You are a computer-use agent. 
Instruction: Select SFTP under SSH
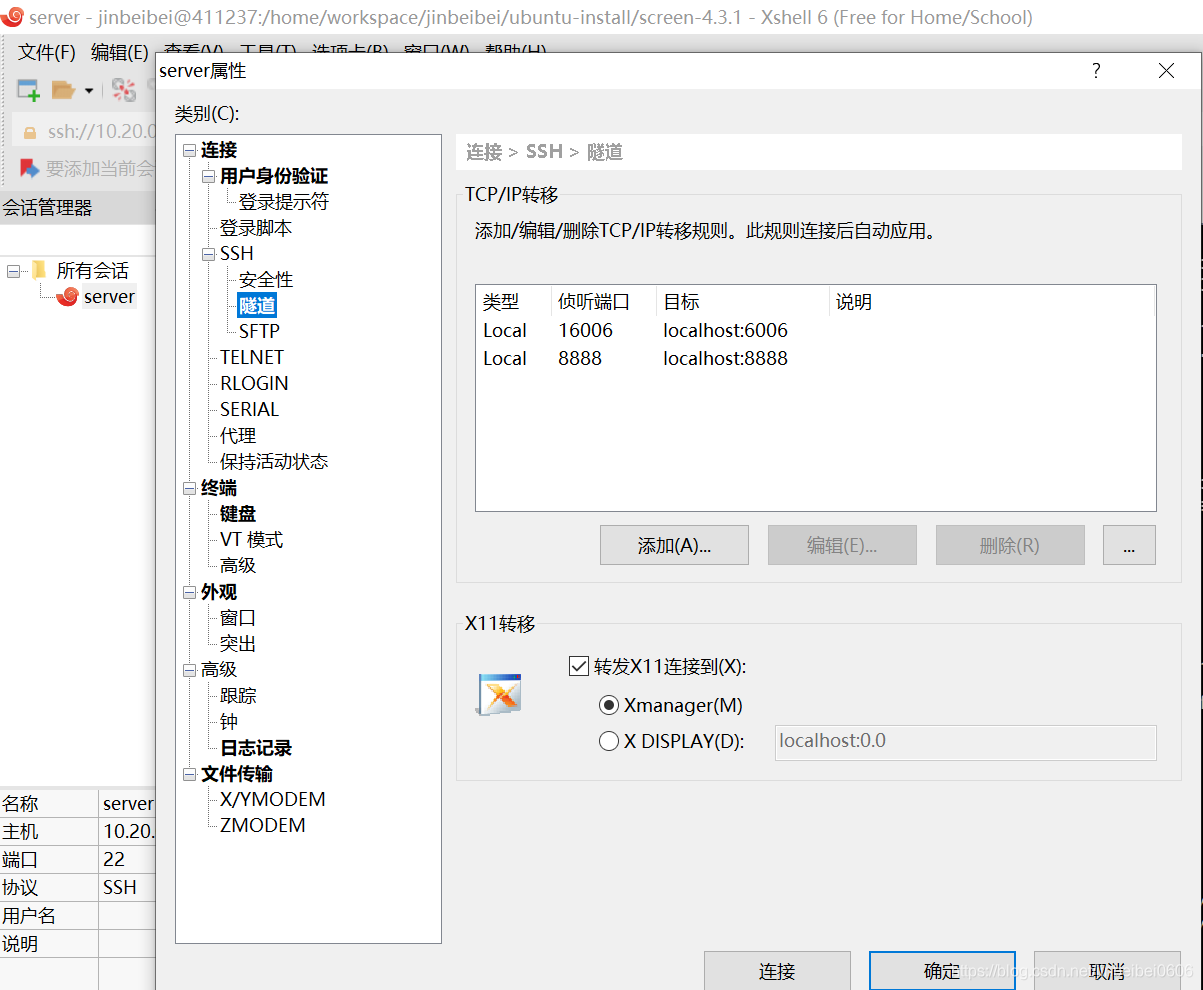pos(259,331)
